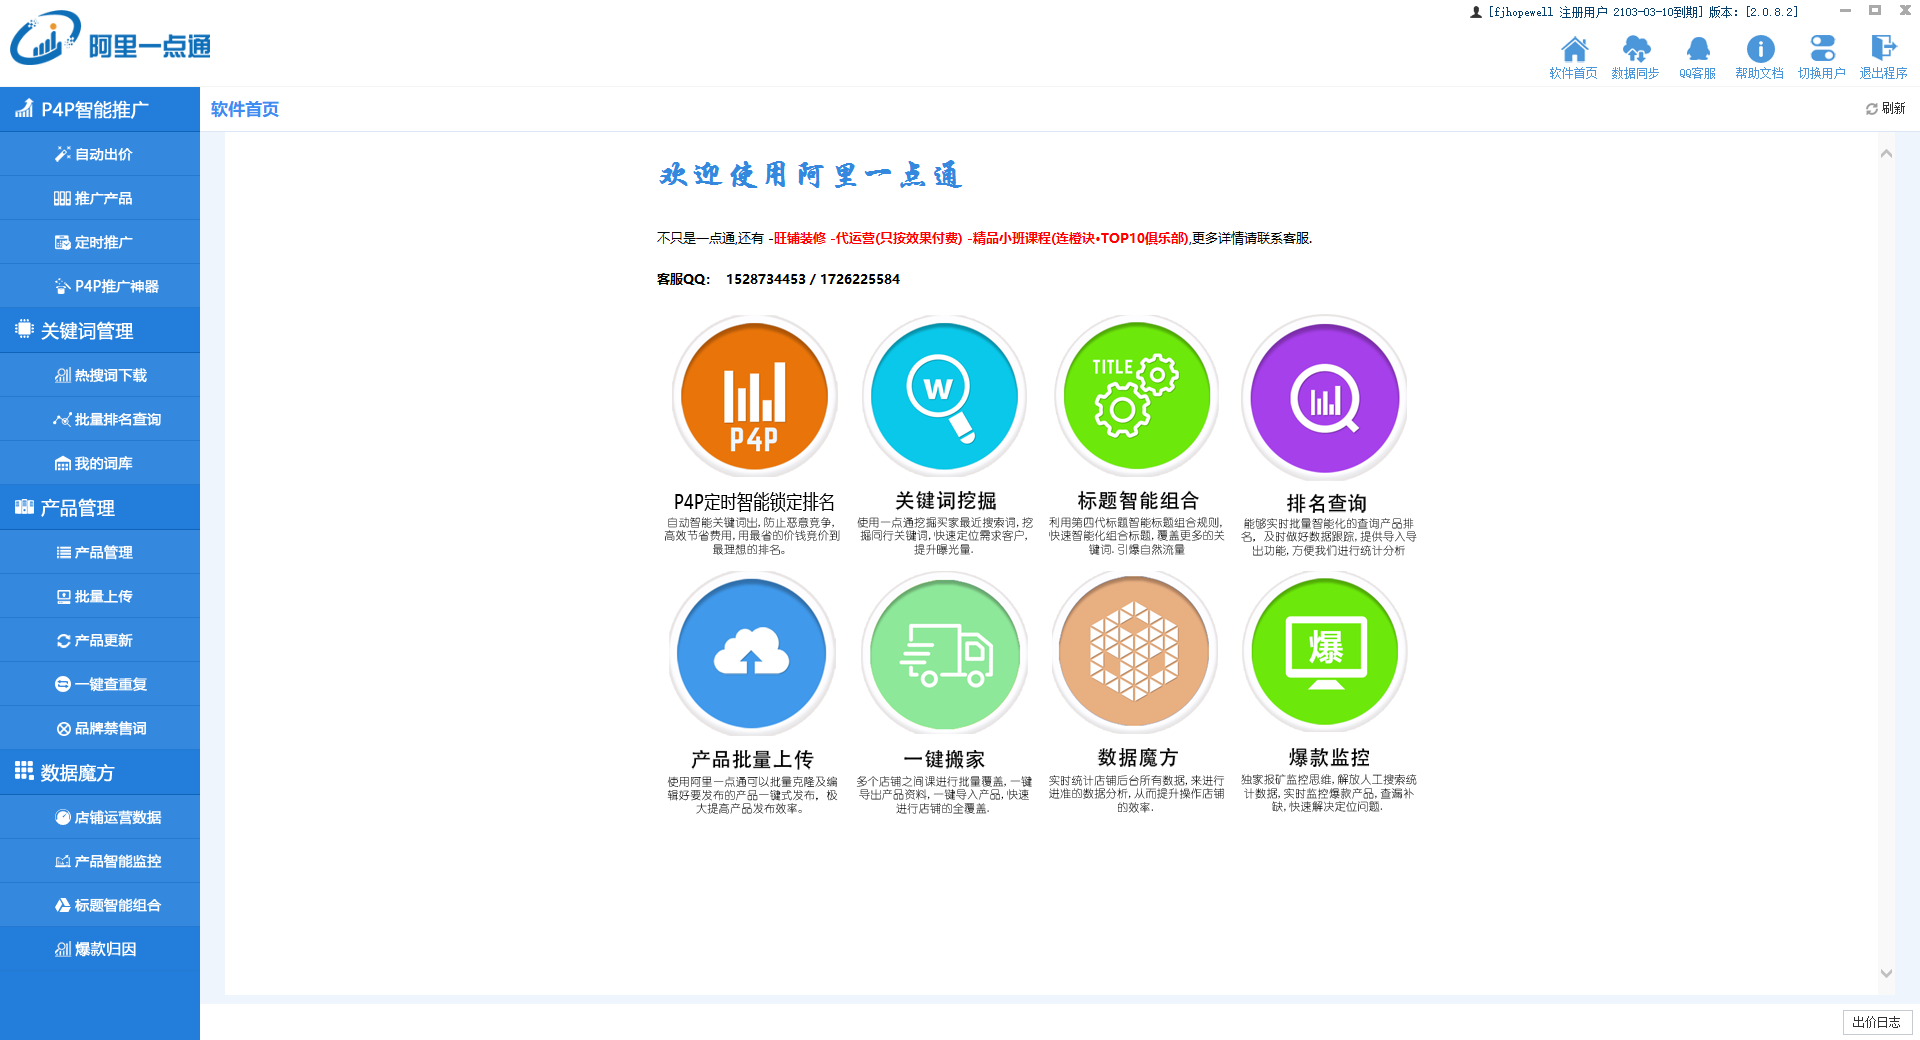
Task: Click the scrollbar down arrow
Action: coord(1886,973)
